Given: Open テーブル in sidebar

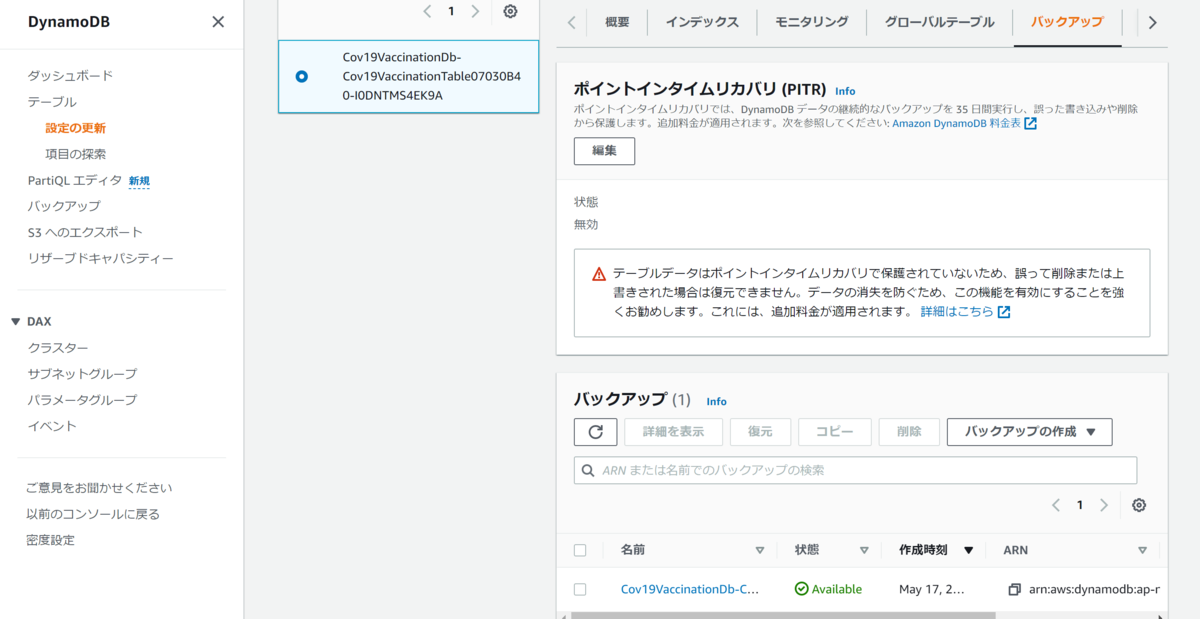Looking at the screenshot, I should [x=52, y=102].
